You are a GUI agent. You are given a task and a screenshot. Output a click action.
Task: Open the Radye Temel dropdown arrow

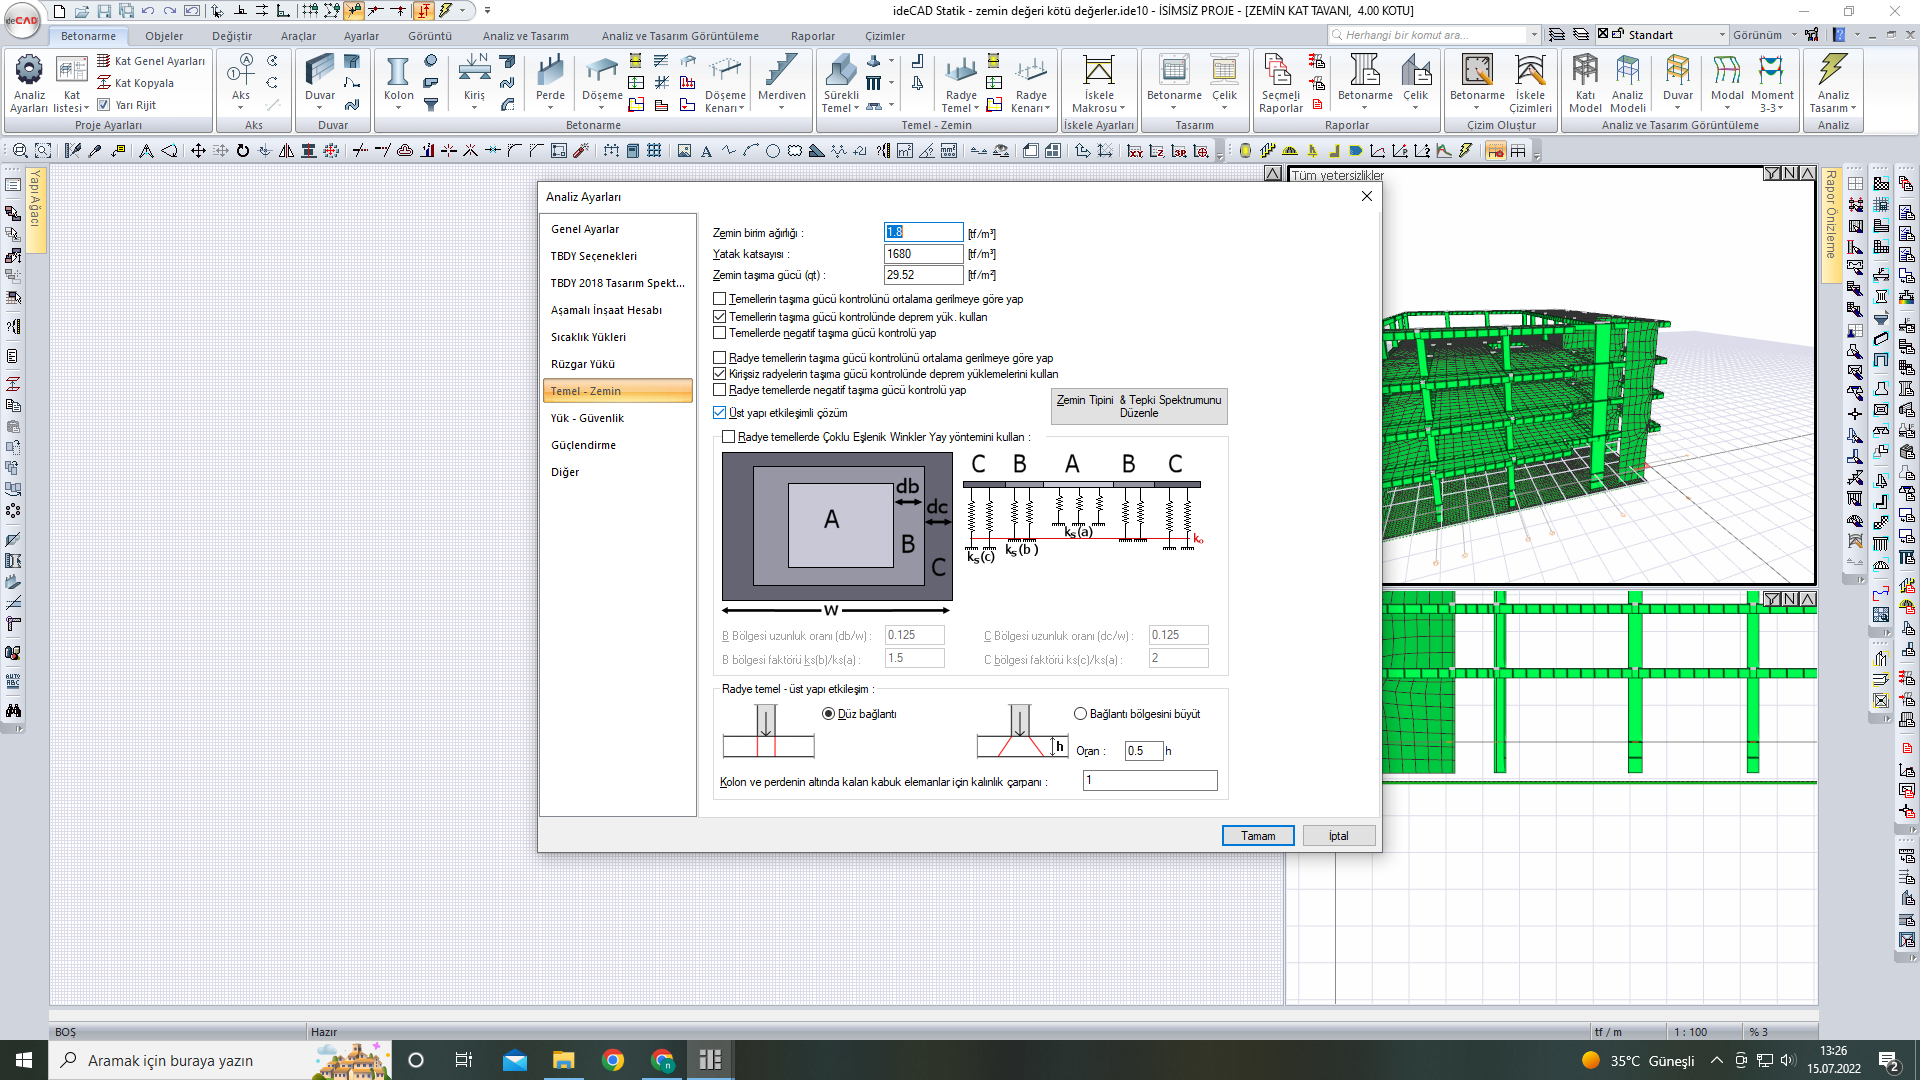coord(976,108)
